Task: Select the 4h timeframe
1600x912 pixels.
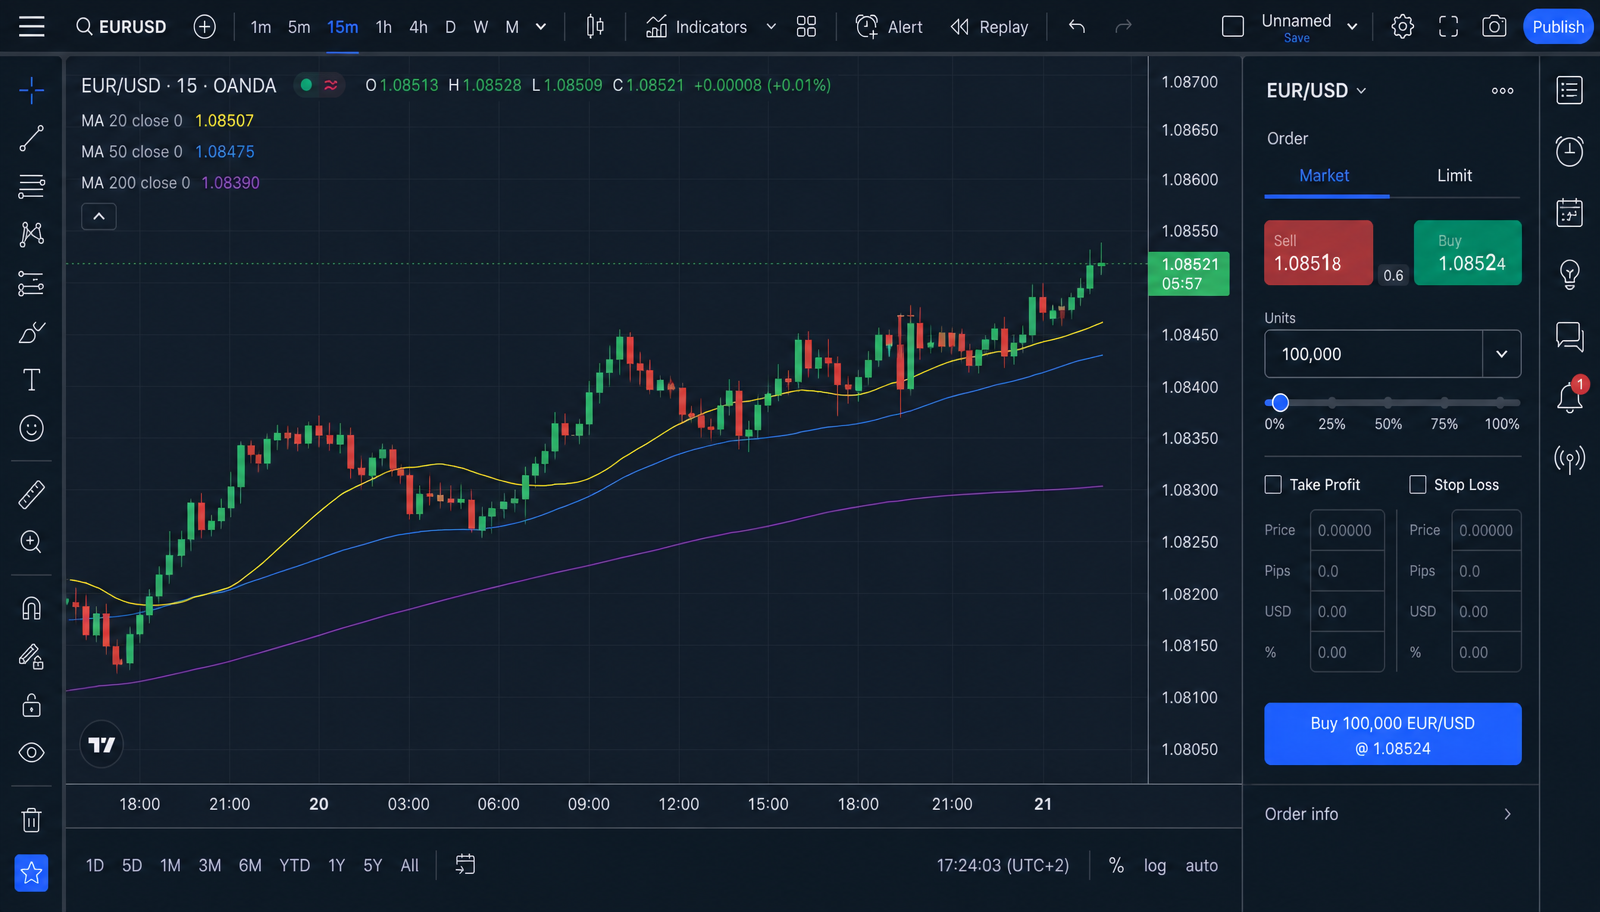Action: click(x=418, y=27)
